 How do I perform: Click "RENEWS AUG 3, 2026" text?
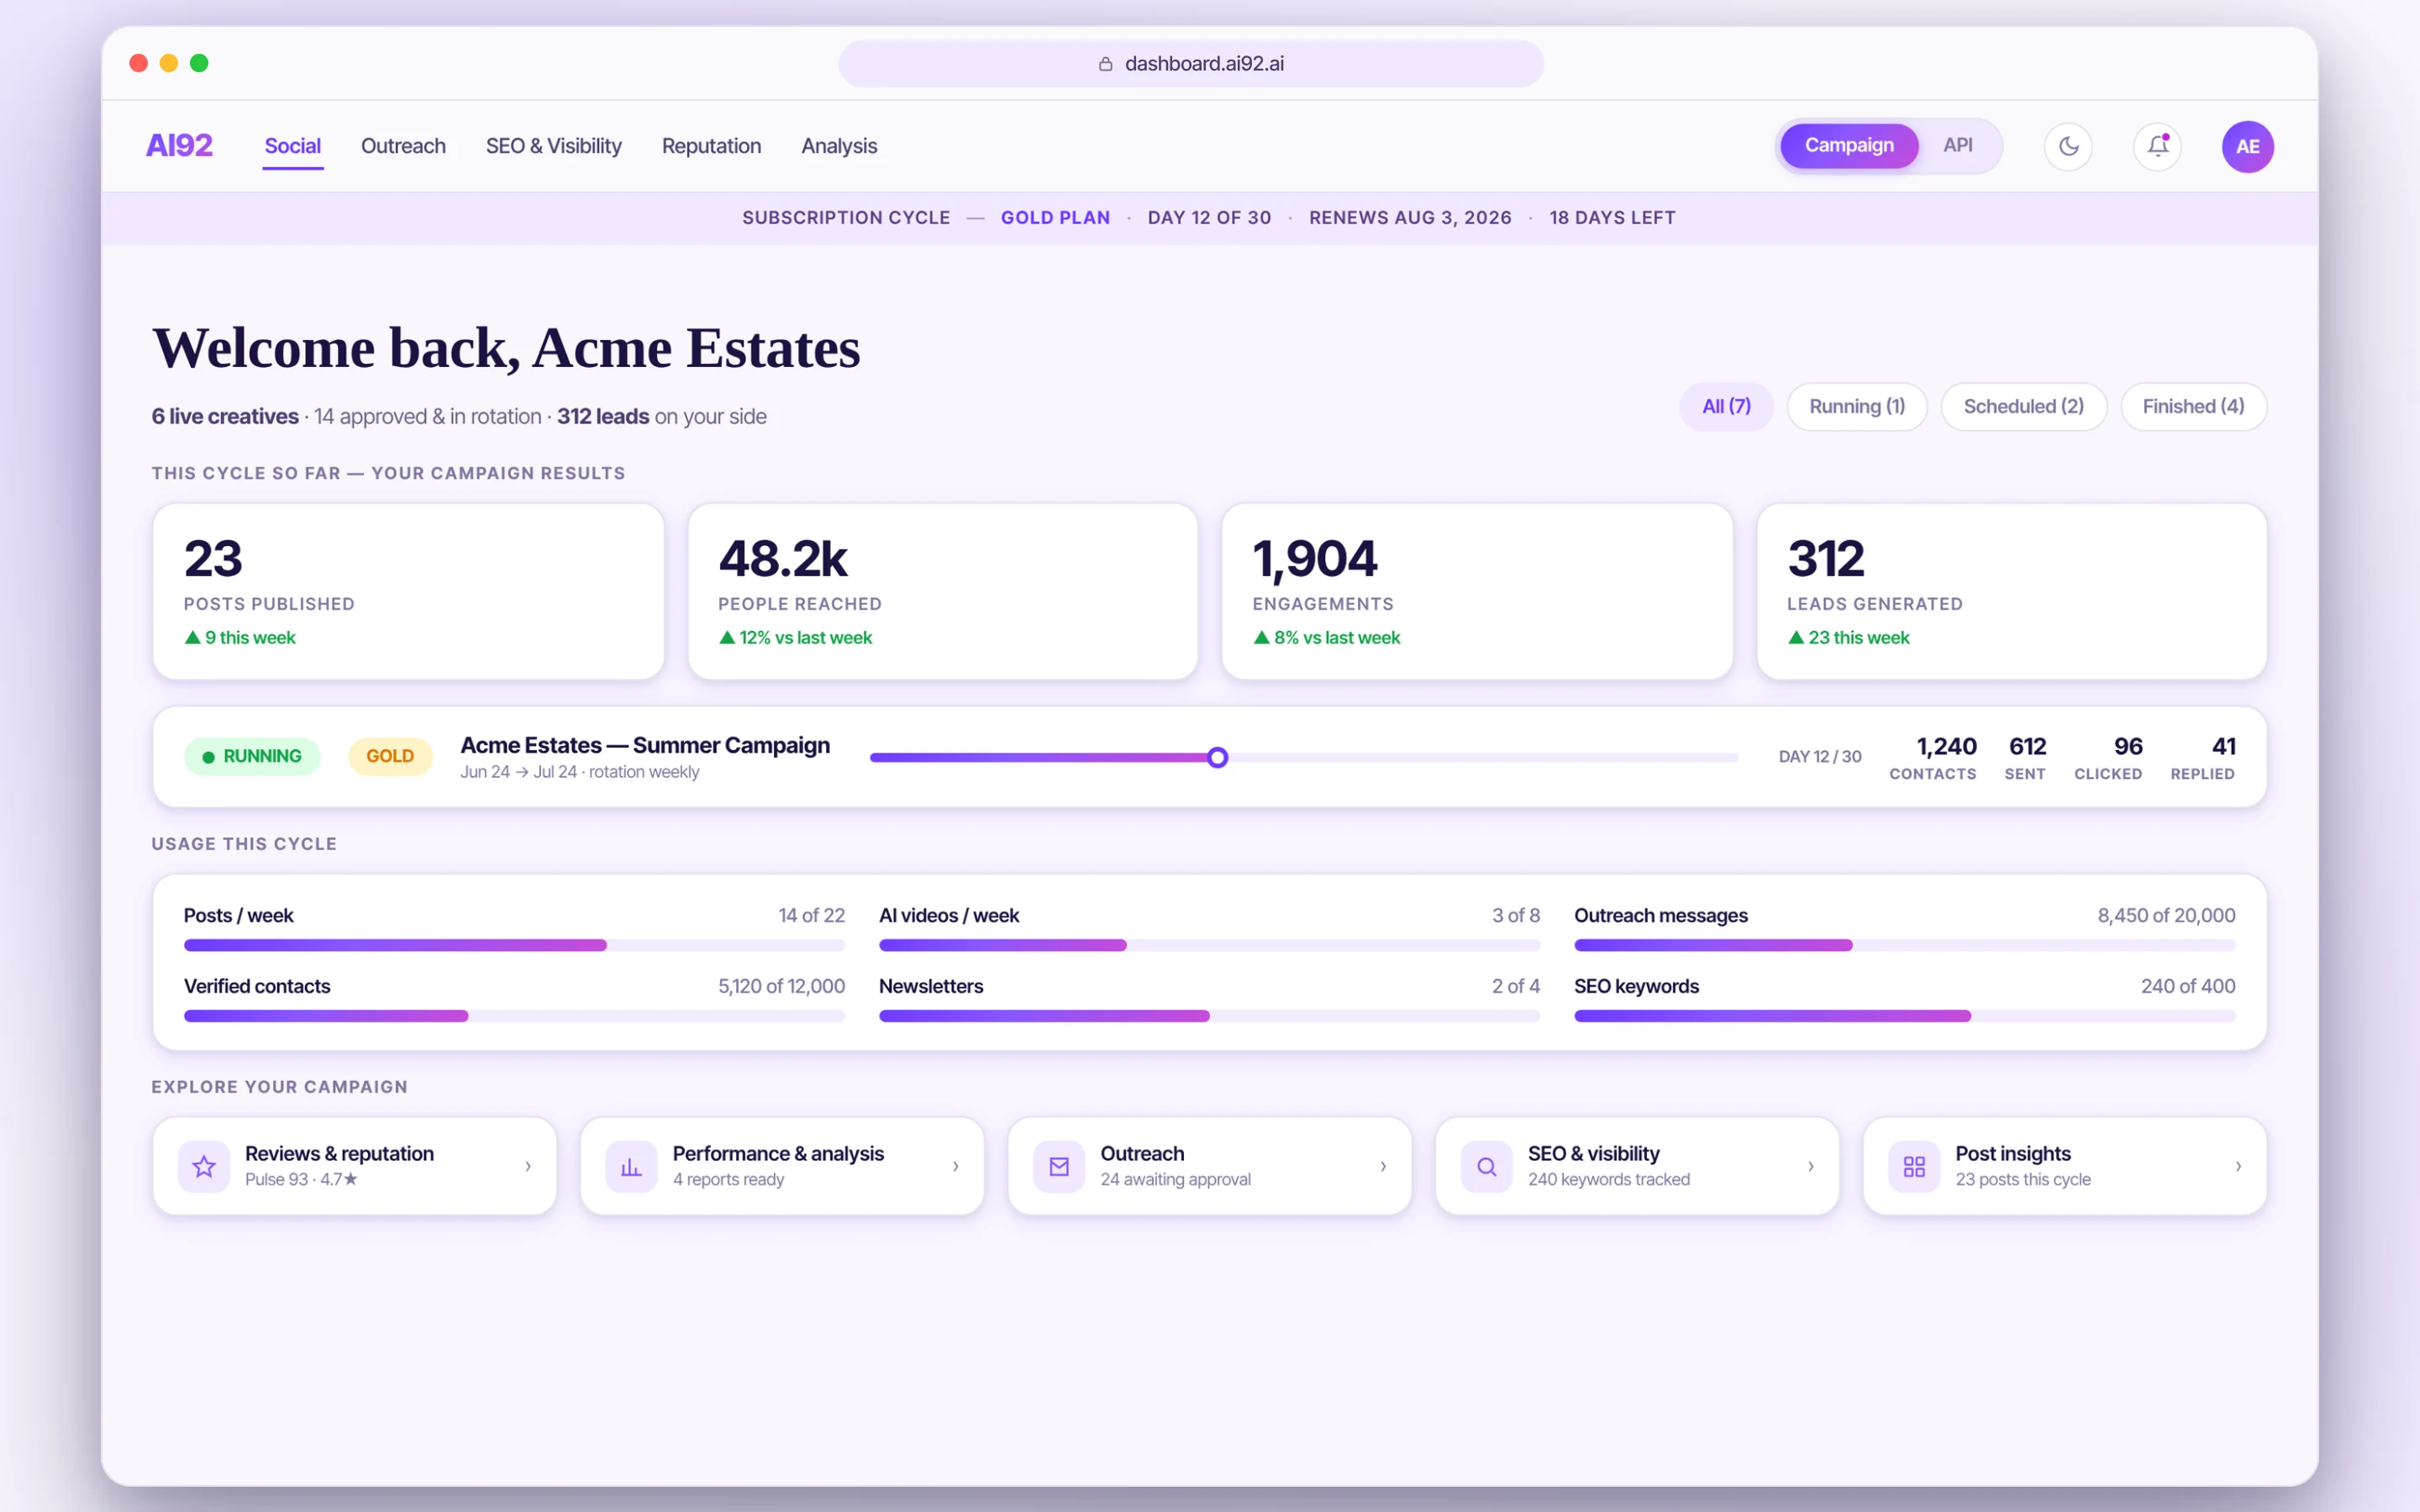[1410, 218]
